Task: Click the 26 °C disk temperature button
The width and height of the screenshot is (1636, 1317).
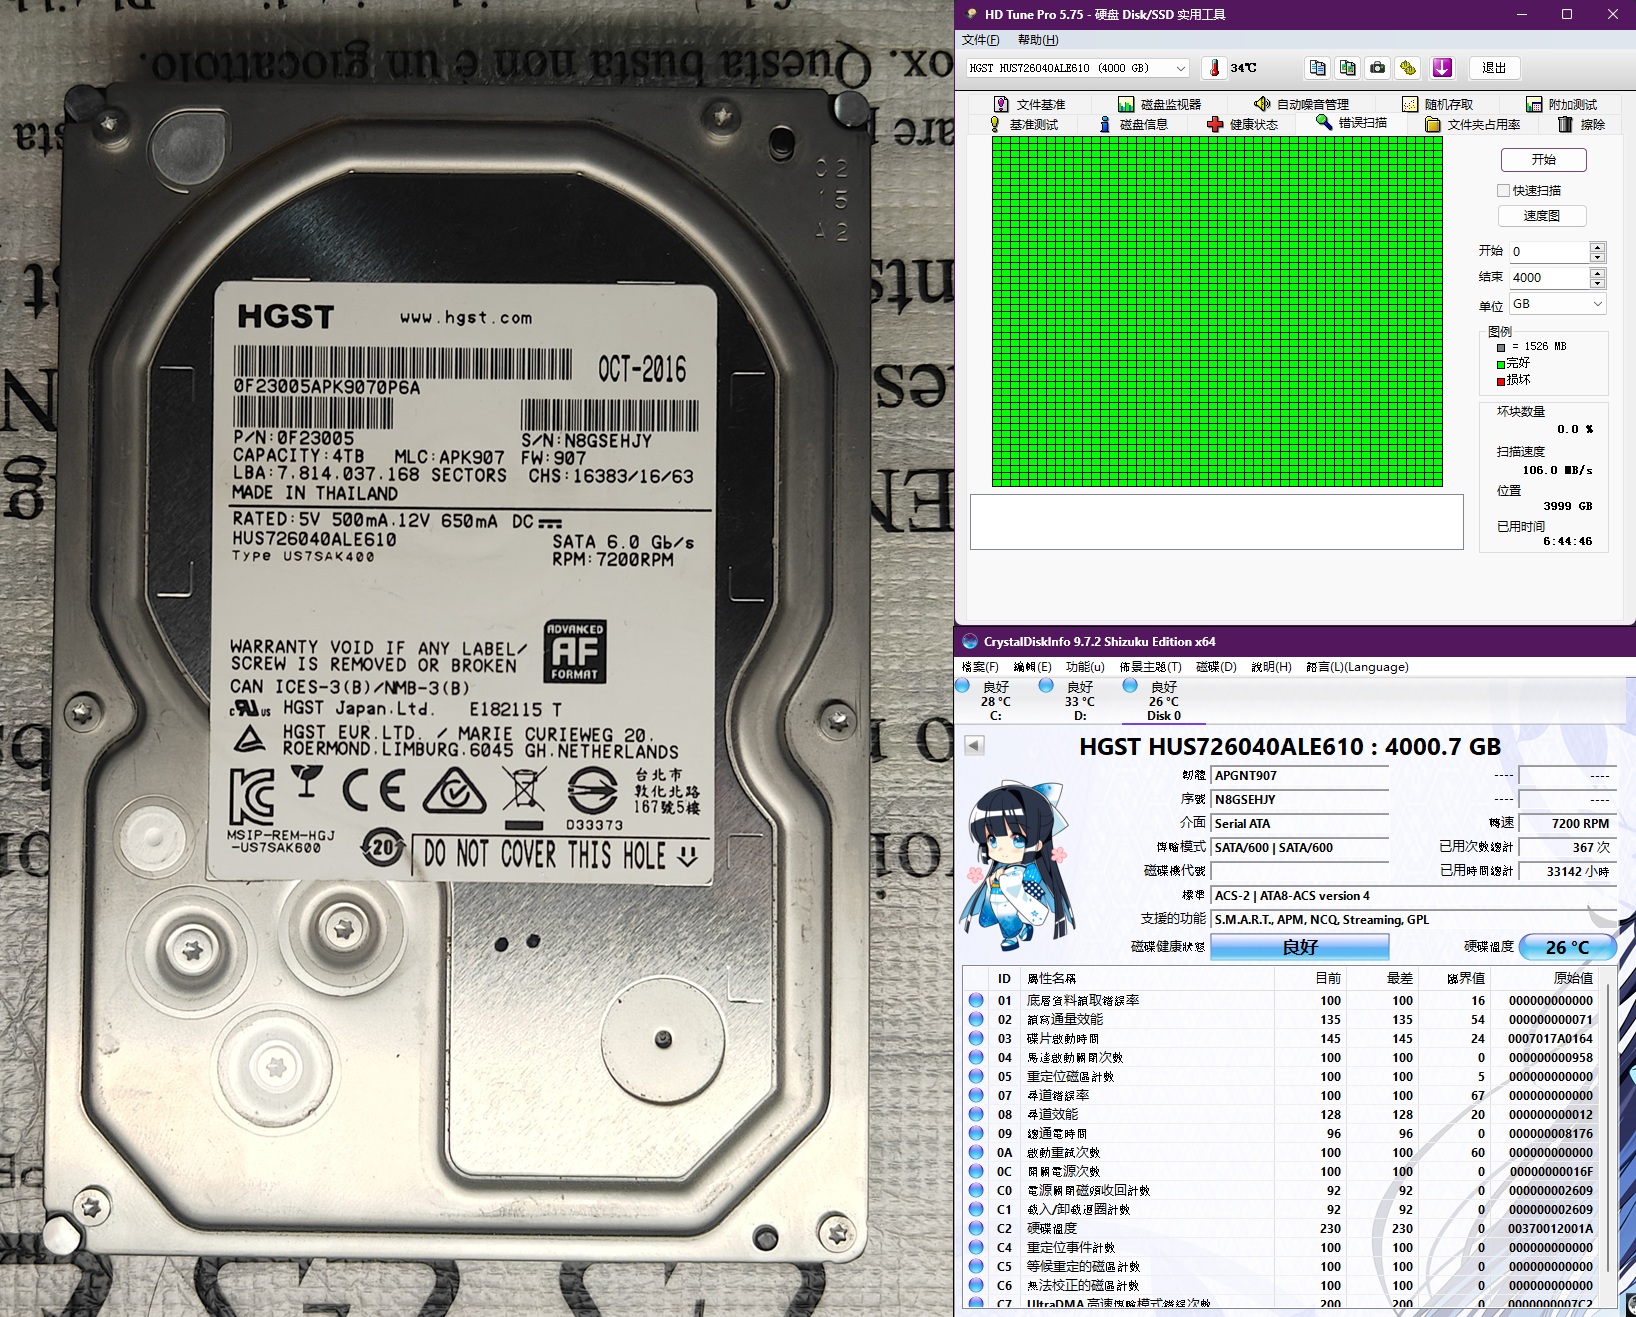Action: click(1567, 947)
